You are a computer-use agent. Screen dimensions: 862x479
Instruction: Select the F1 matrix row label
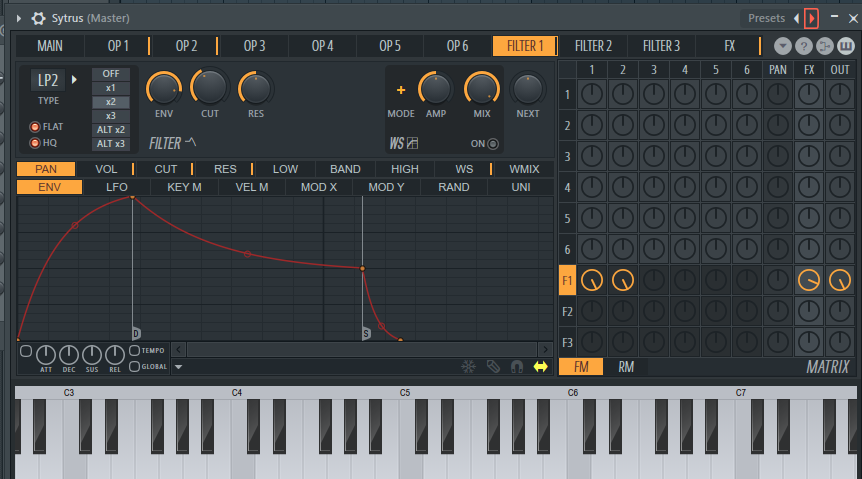567,281
